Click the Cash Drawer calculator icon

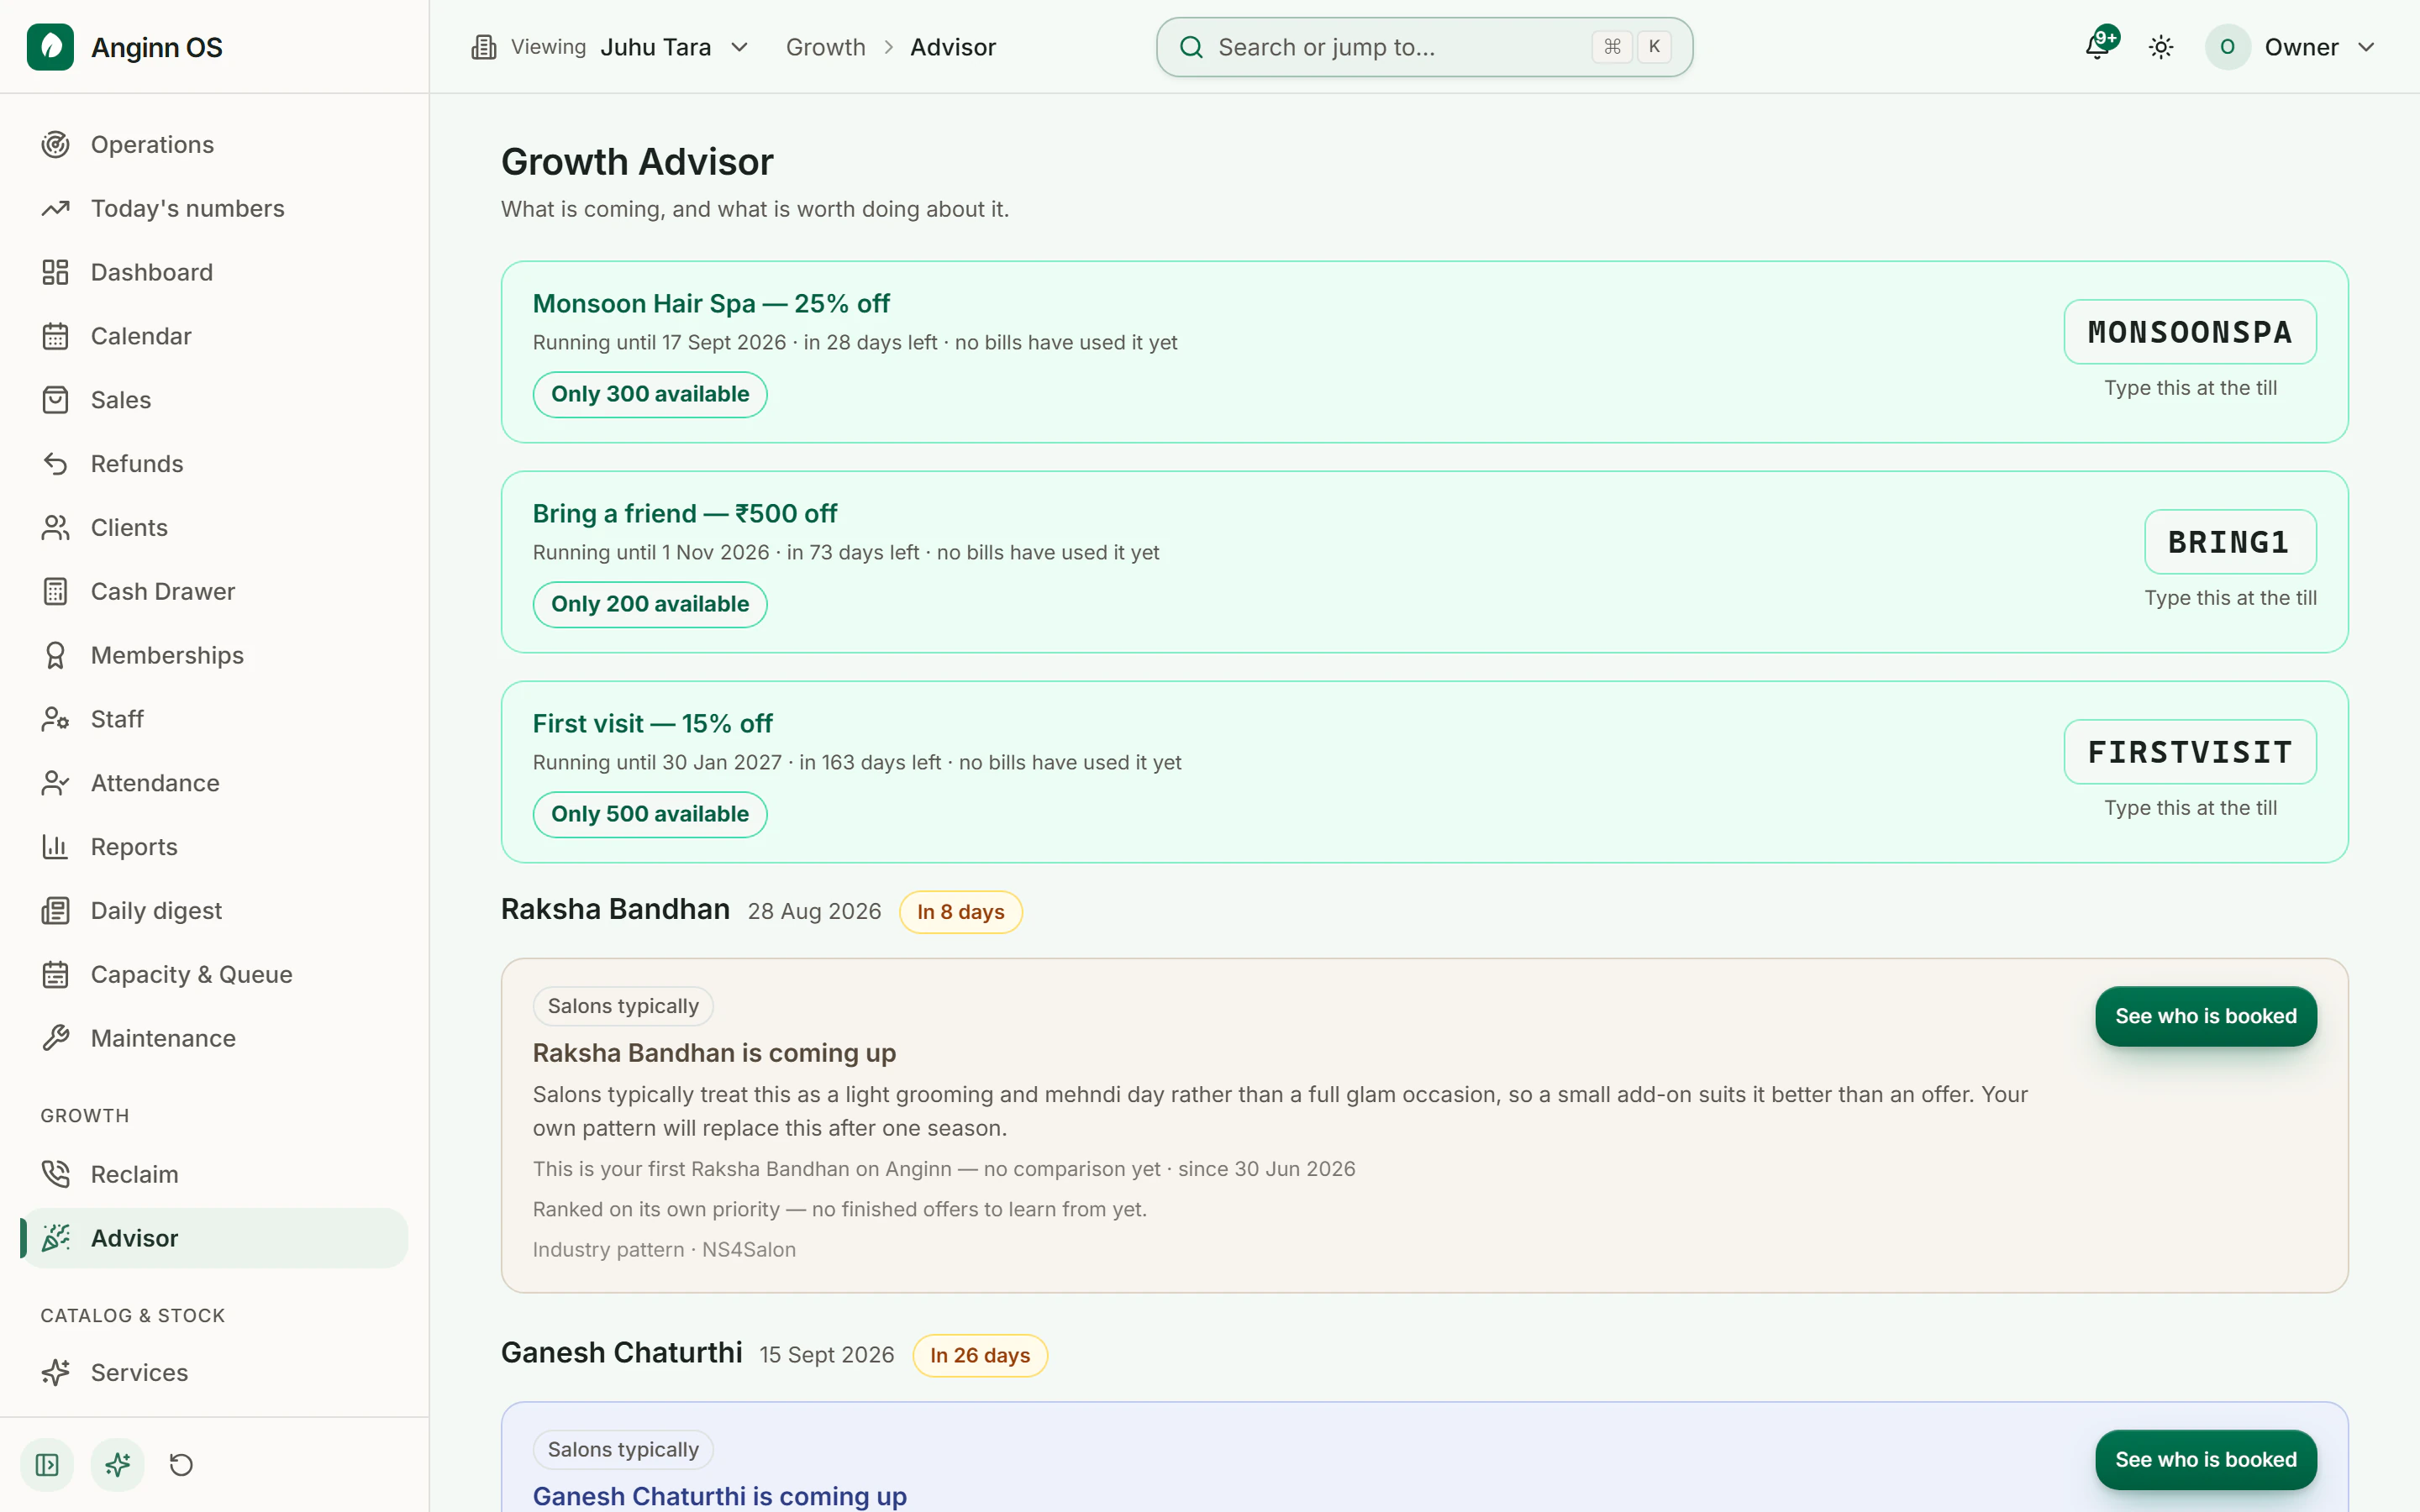(x=55, y=592)
